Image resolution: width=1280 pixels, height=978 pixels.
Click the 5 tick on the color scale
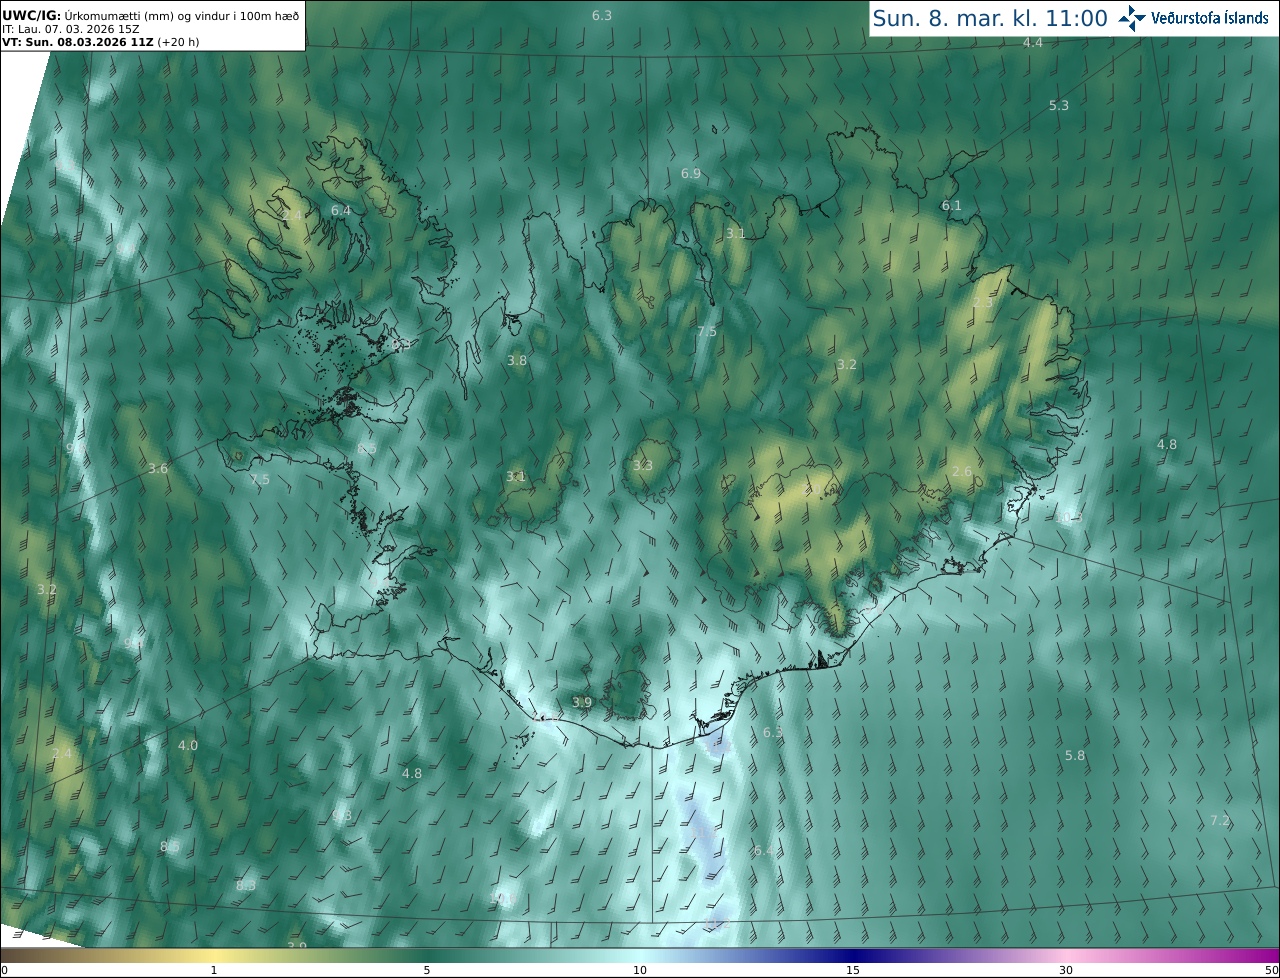coord(427,970)
